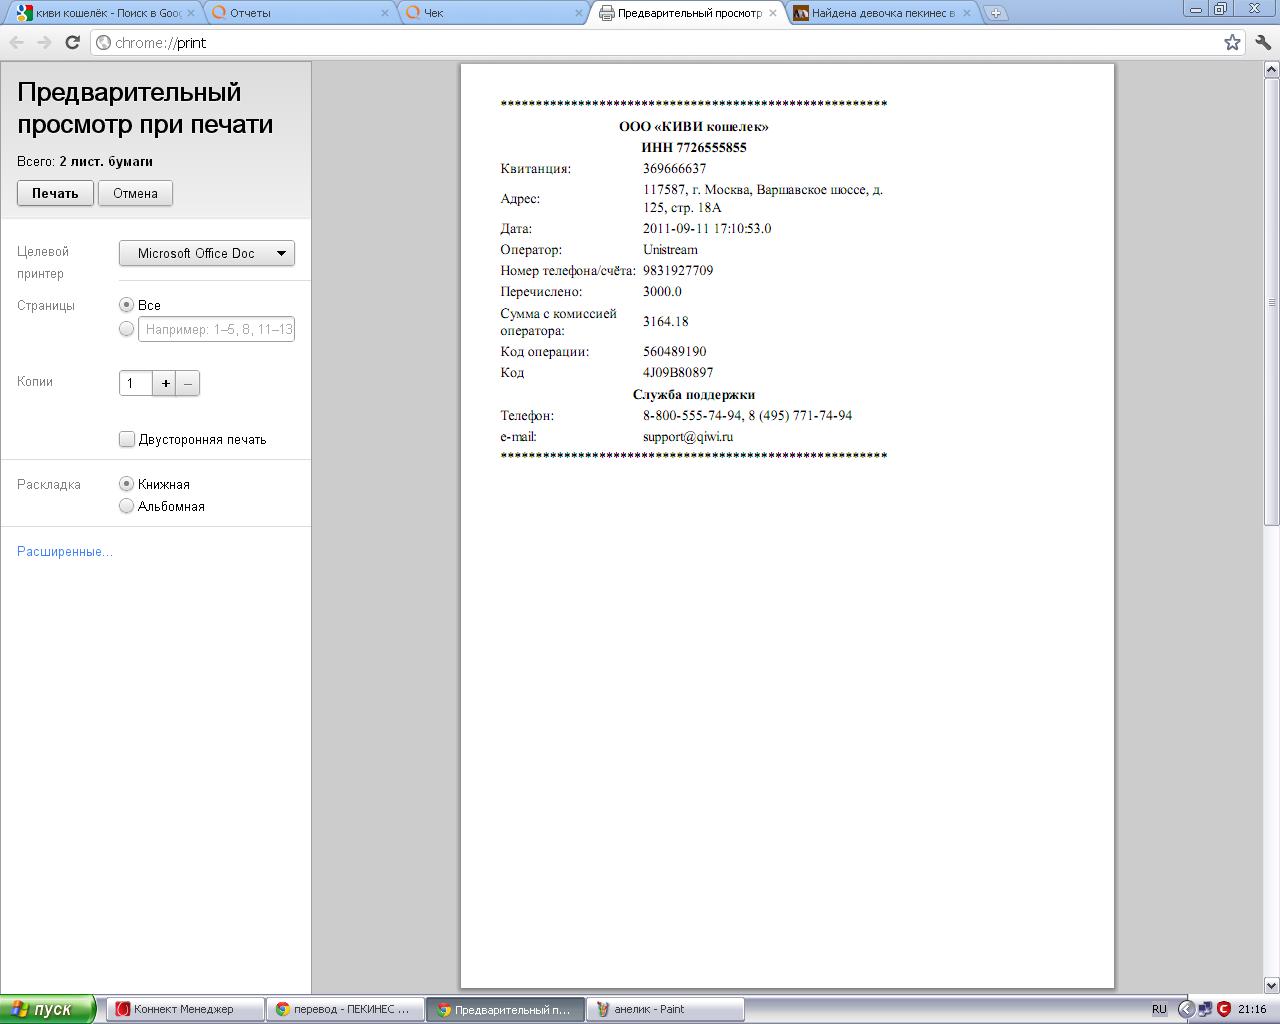Click the RU language indicator
The width and height of the screenshot is (1280, 1024).
pos(1159,1009)
